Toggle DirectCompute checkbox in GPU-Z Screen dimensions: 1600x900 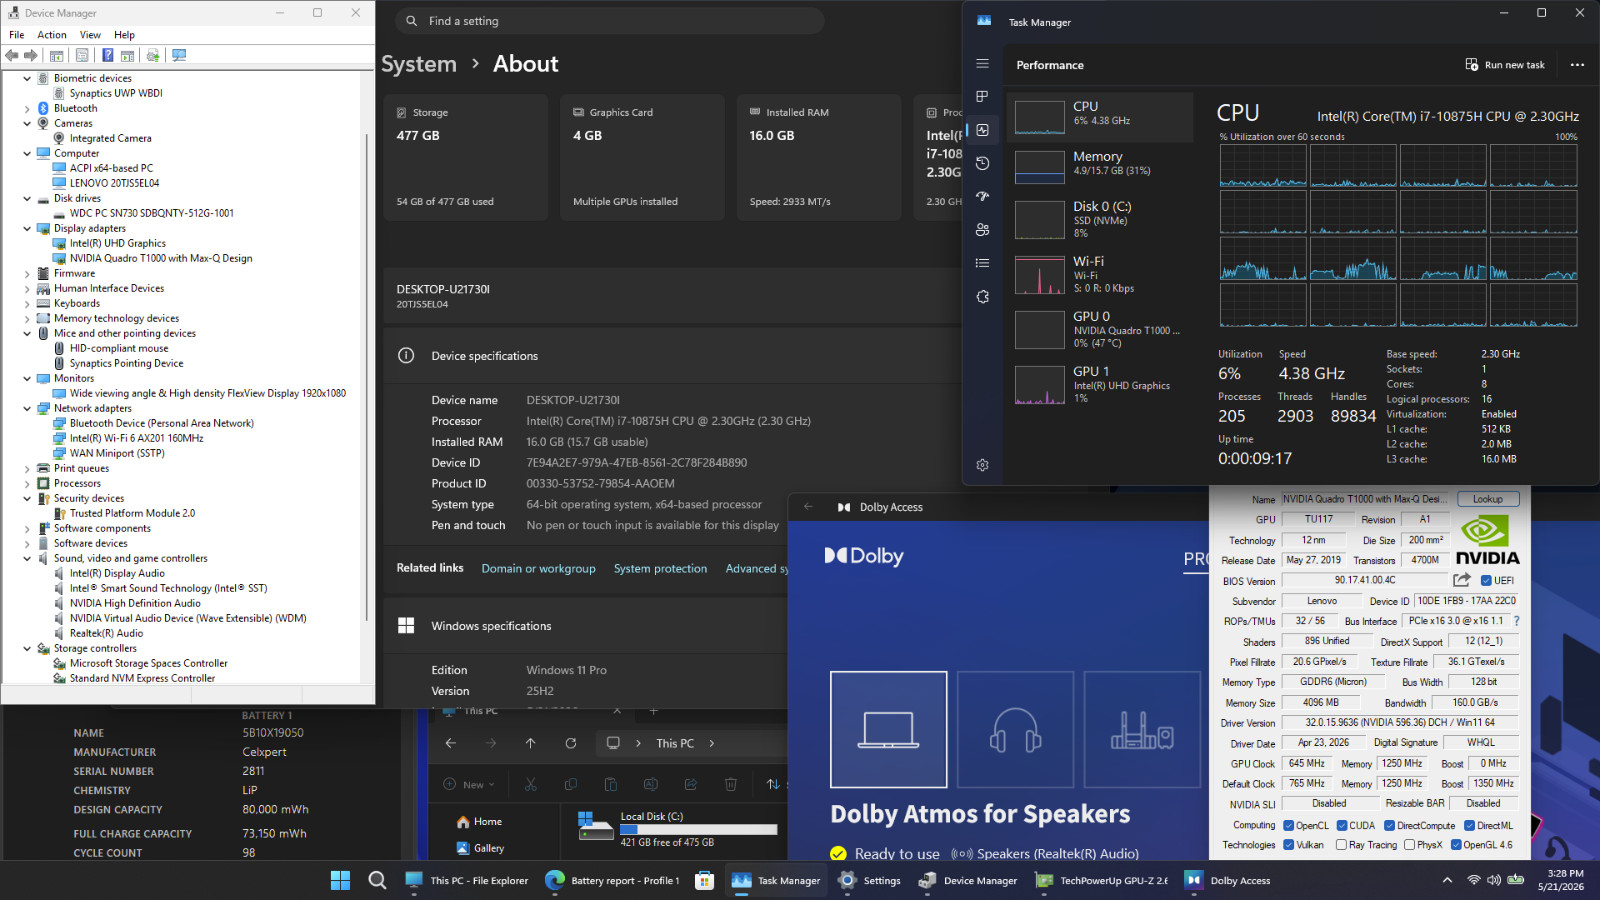1389,826
